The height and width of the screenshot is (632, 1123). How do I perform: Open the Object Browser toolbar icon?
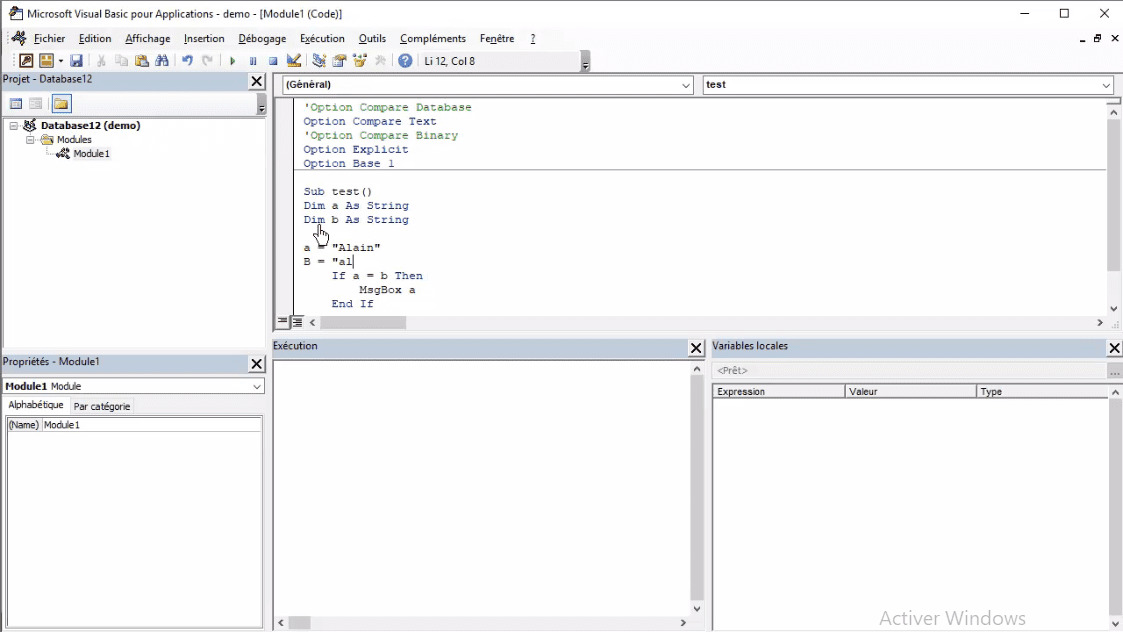(360, 61)
